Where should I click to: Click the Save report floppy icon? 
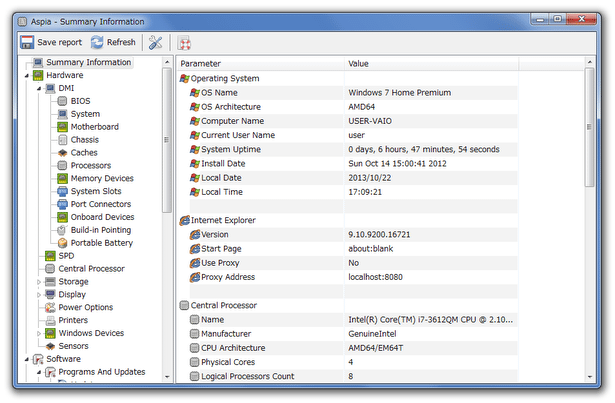[27, 42]
